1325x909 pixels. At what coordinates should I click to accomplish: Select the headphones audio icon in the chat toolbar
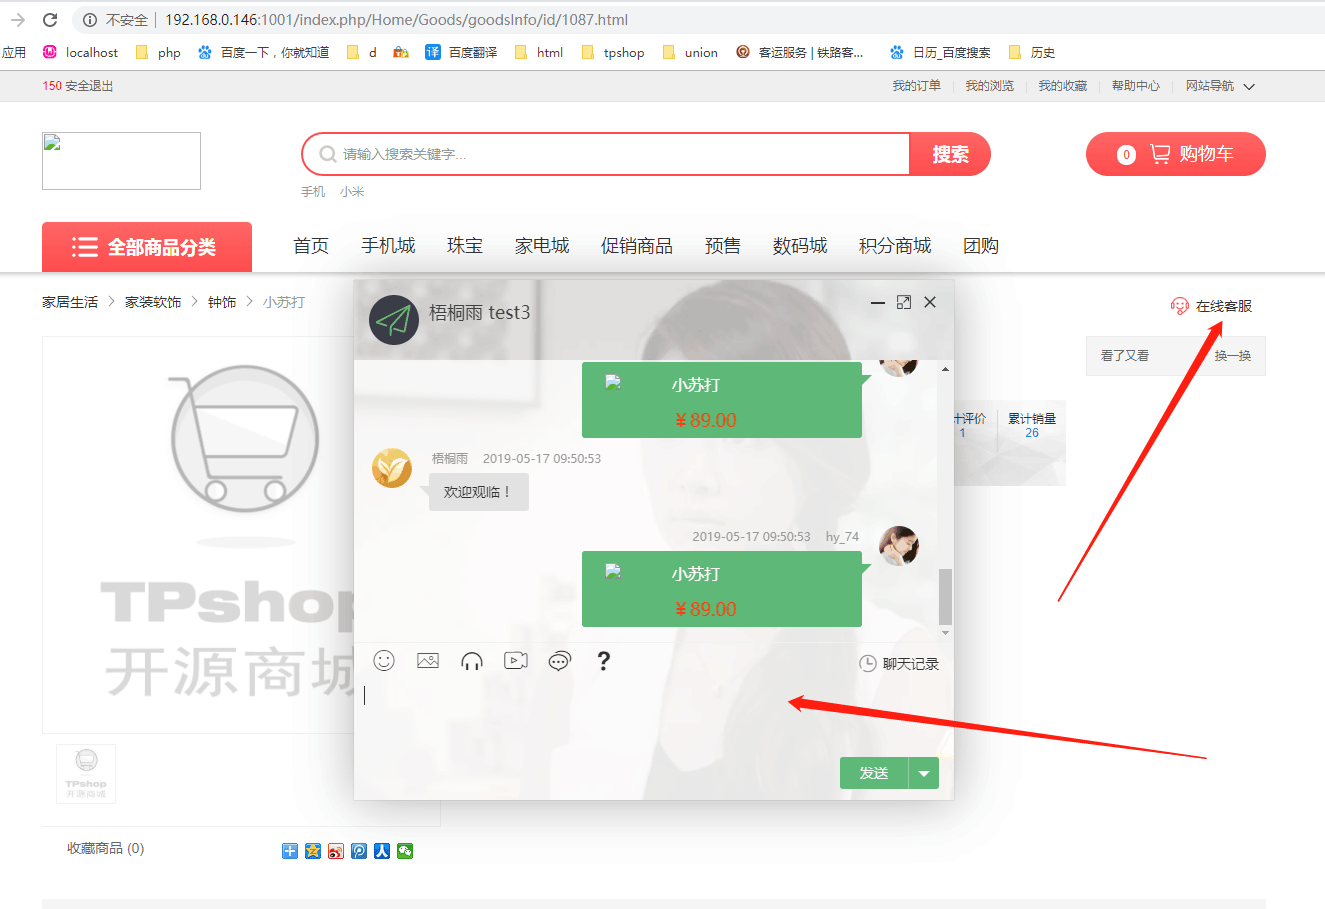(x=471, y=660)
